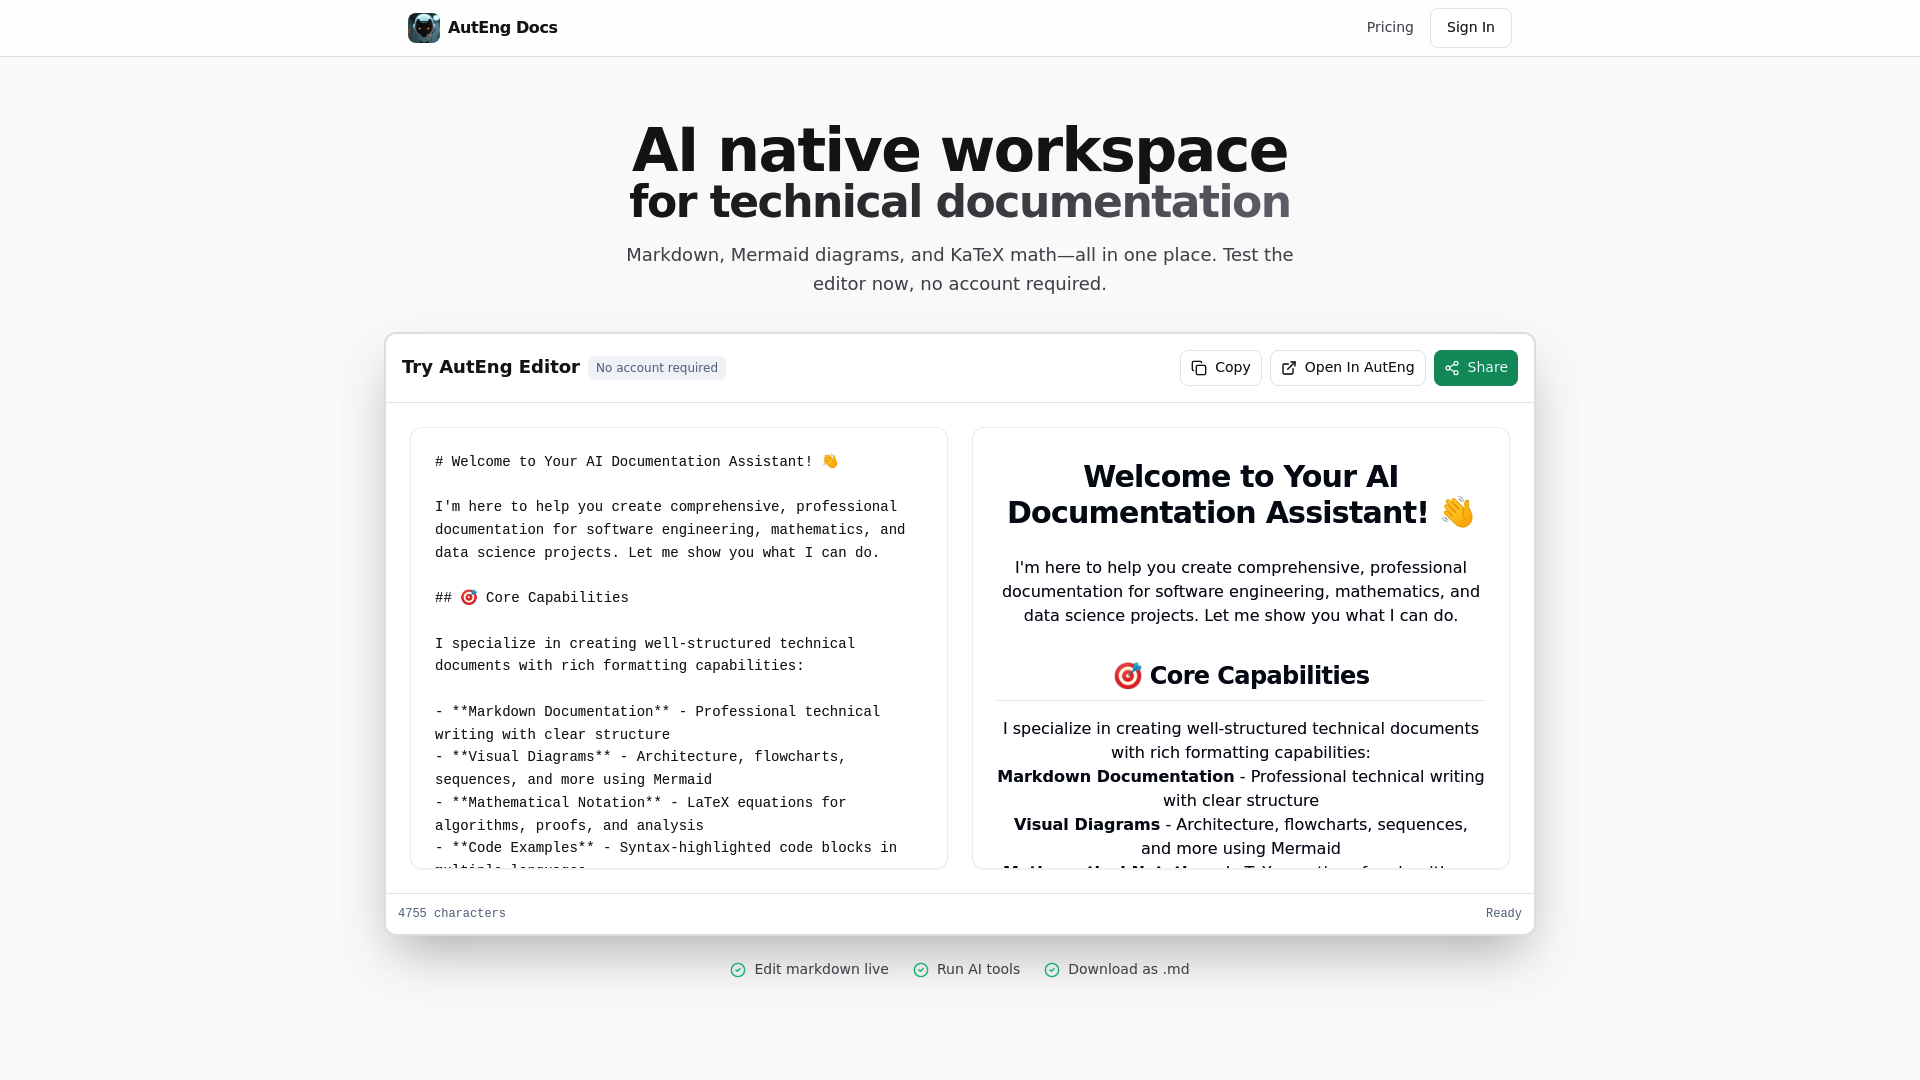
Task: Click check icon beside Run AI tools
Action: pos(921,970)
